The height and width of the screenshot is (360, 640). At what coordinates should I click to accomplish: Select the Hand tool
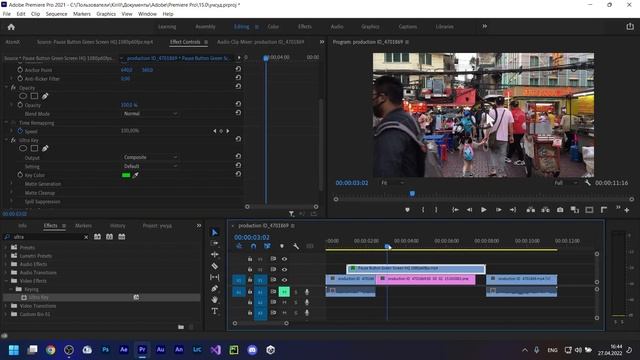(x=215, y=300)
